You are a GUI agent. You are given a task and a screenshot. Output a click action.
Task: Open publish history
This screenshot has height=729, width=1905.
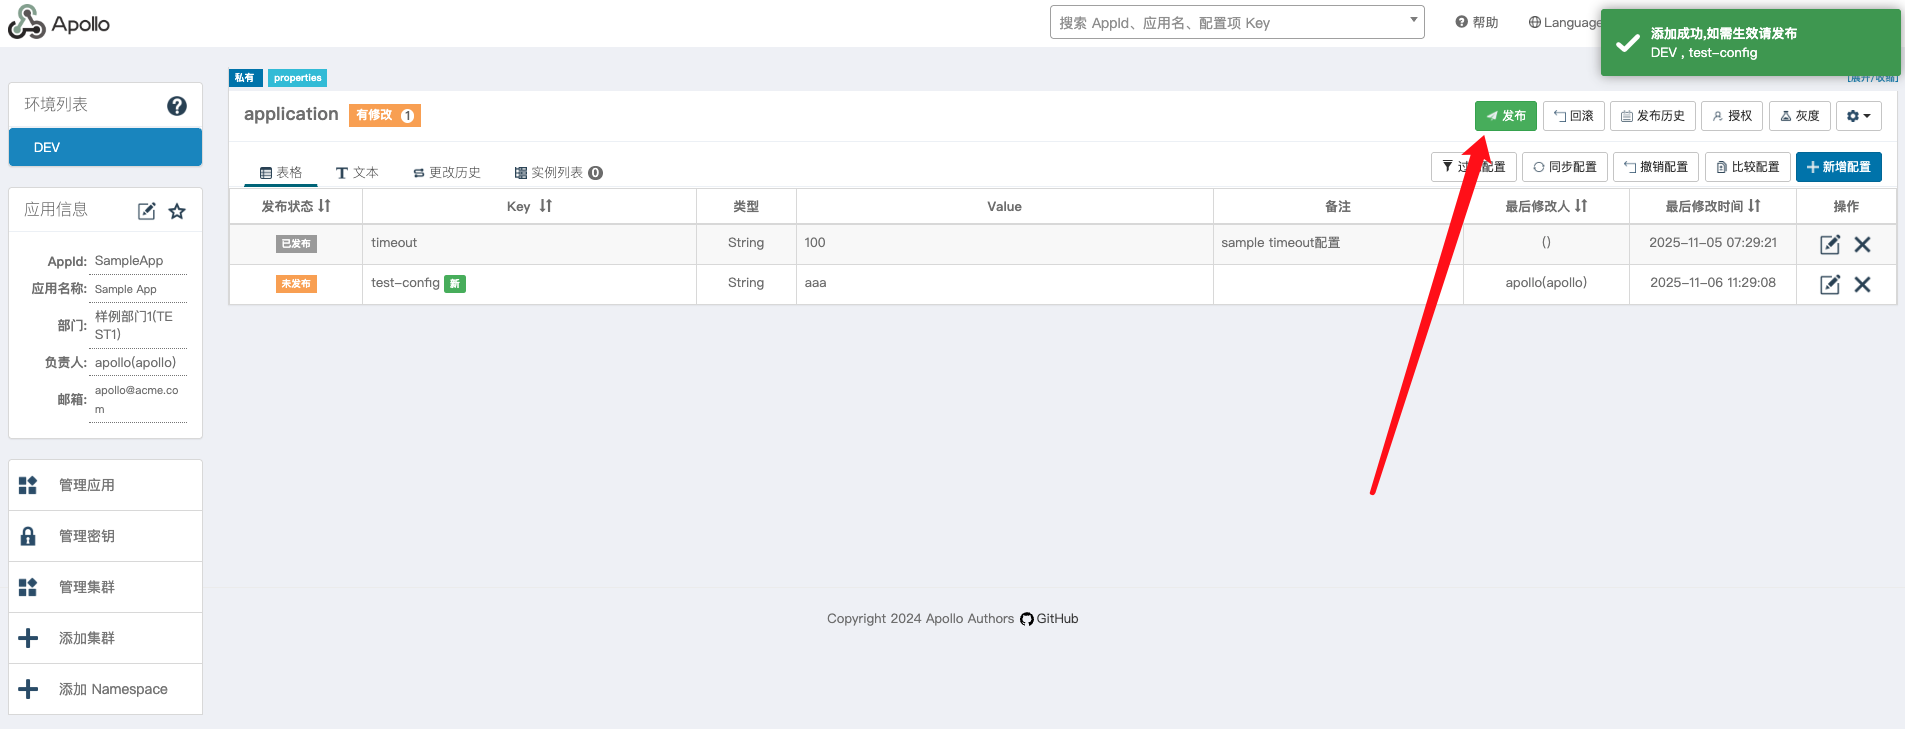point(1653,116)
